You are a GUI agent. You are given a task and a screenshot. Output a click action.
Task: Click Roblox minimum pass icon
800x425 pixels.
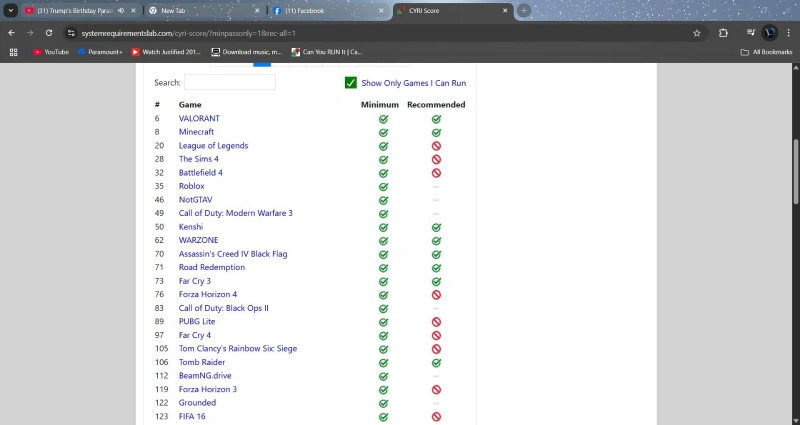(x=383, y=187)
